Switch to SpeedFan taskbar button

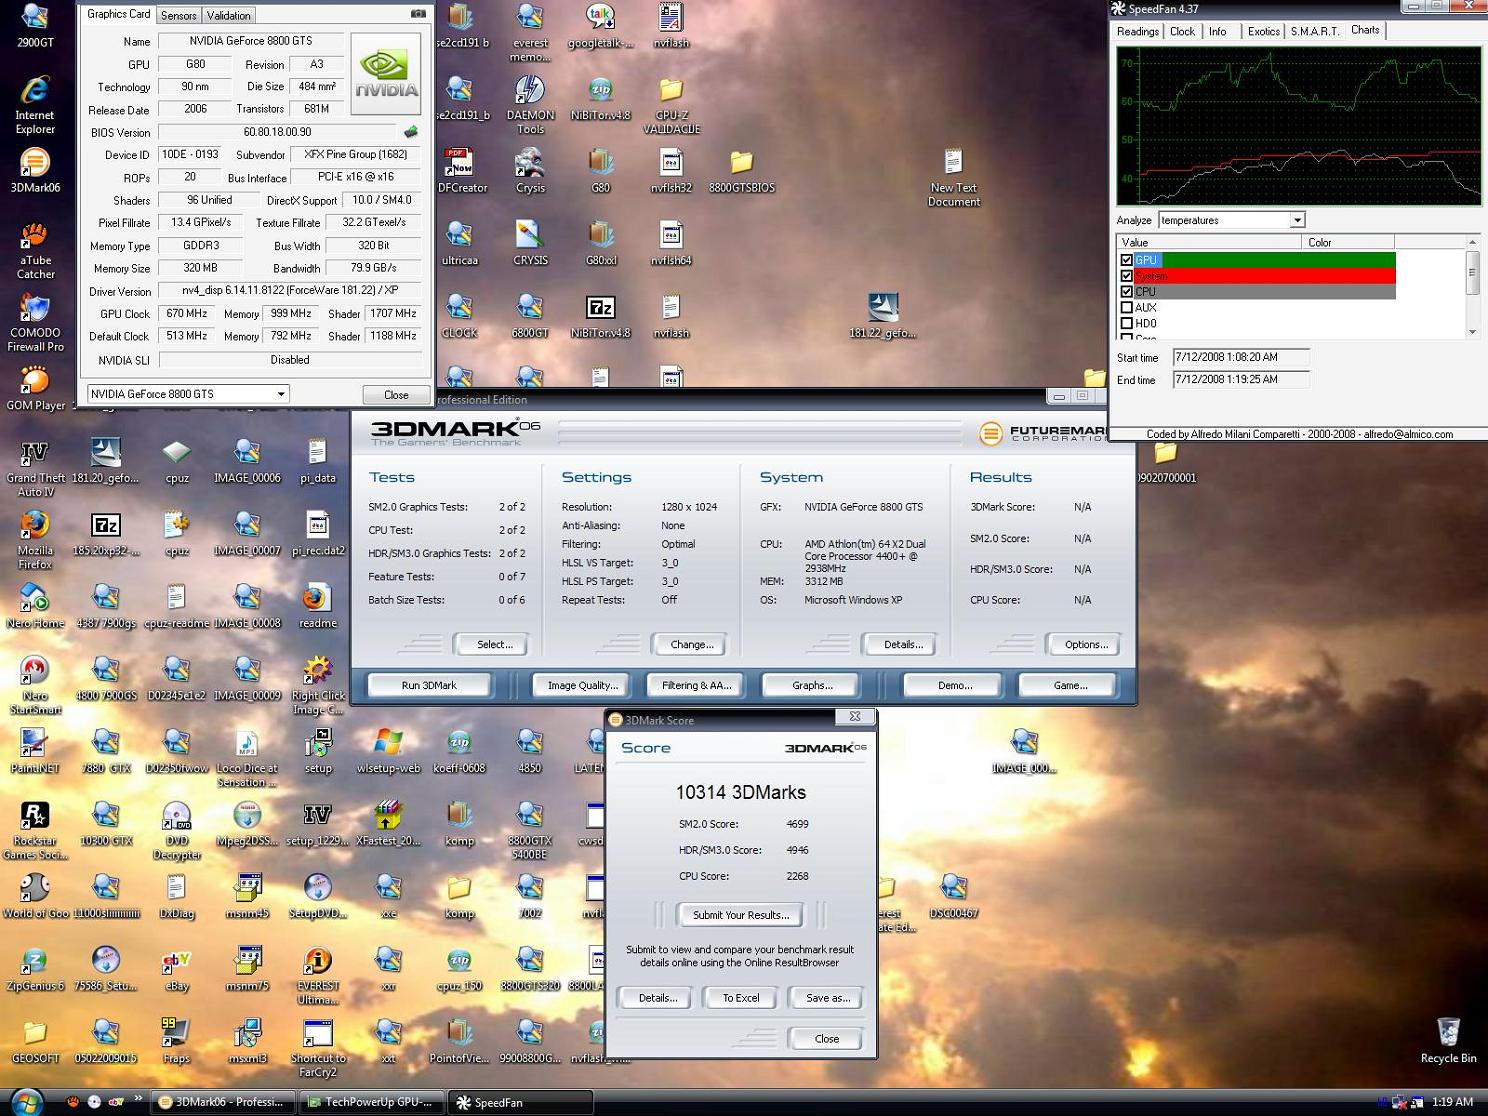click(x=522, y=1102)
